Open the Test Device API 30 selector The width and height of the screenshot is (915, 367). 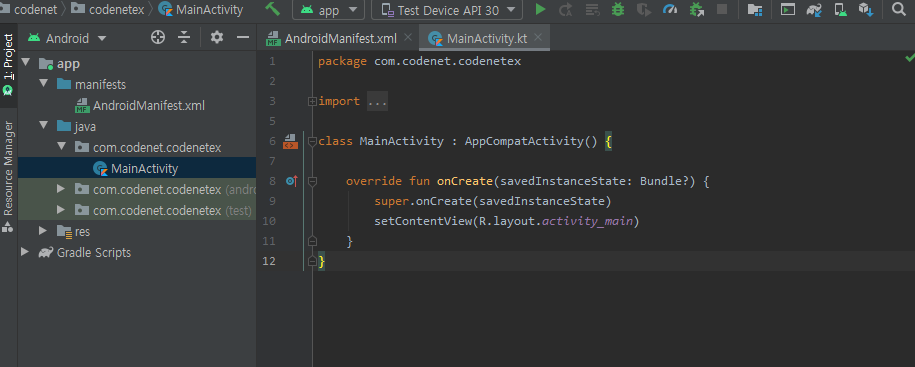click(x=447, y=10)
